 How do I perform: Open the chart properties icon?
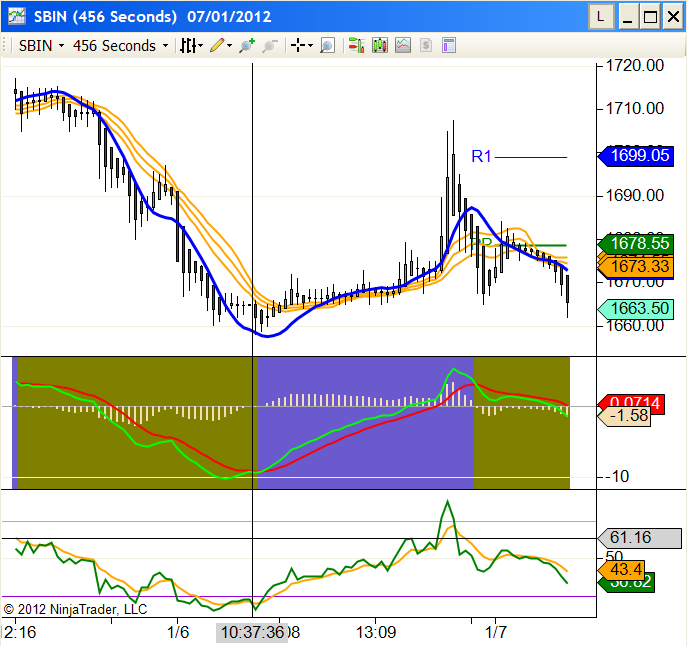[x=449, y=46]
